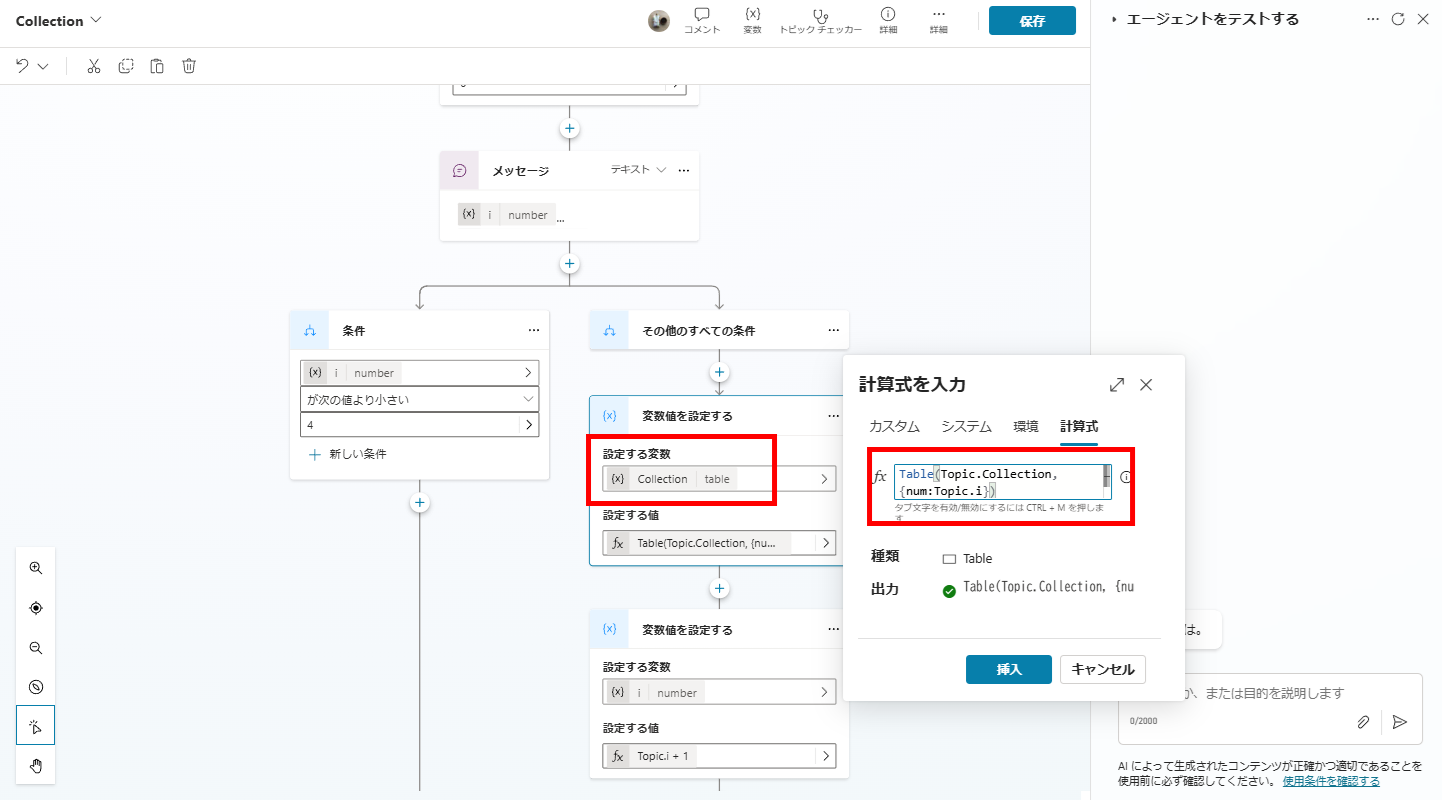Run the トピック チェッカー
Image resolution: width=1442 pixels, height=800 pixels.
tap(820, 21)
